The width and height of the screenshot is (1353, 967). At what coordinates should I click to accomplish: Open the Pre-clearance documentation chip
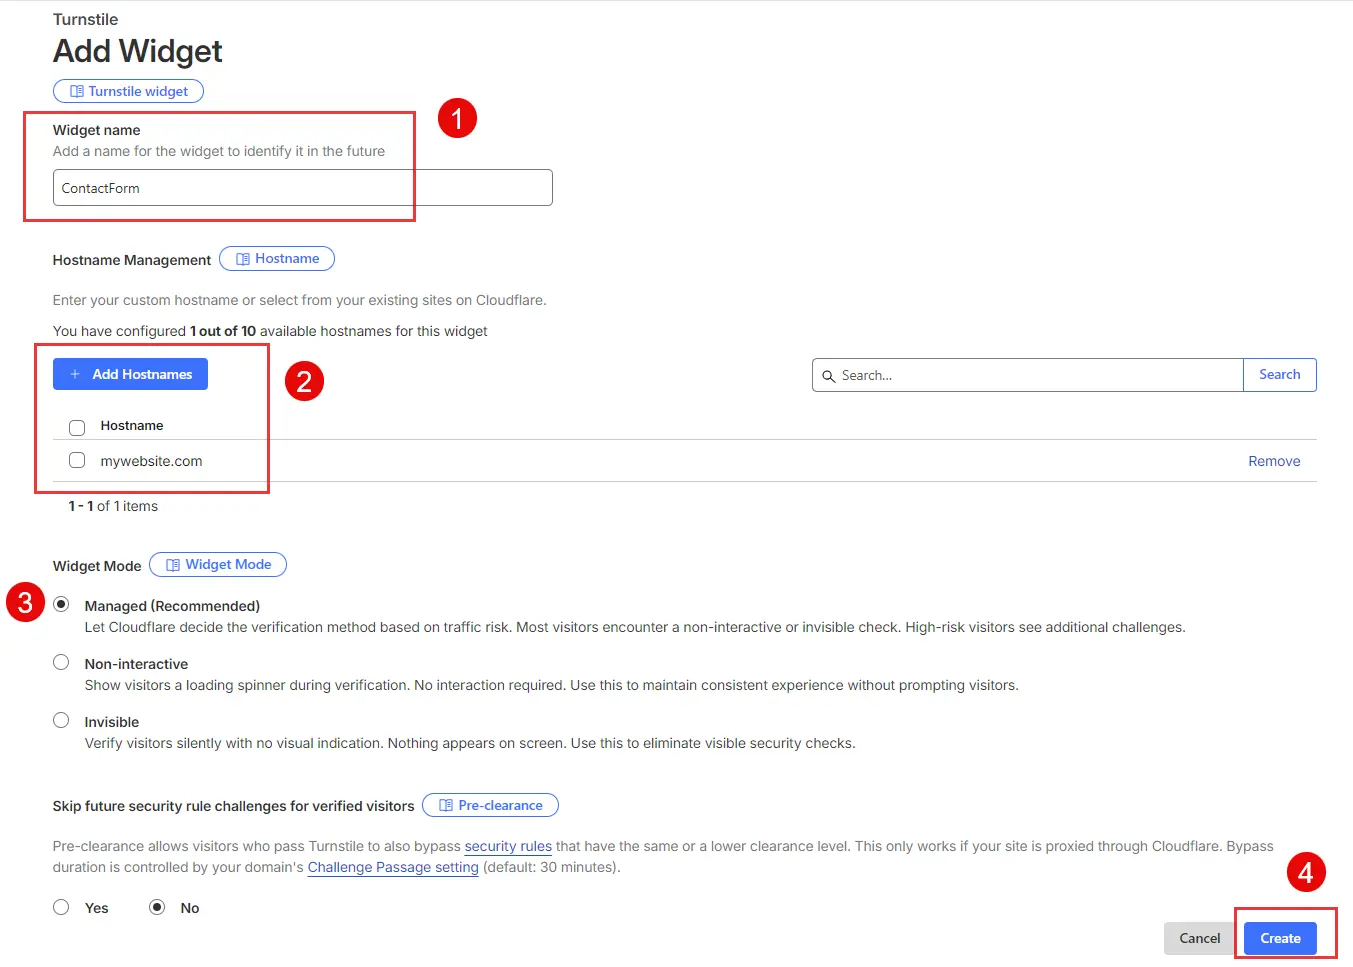tap(490, 805)
